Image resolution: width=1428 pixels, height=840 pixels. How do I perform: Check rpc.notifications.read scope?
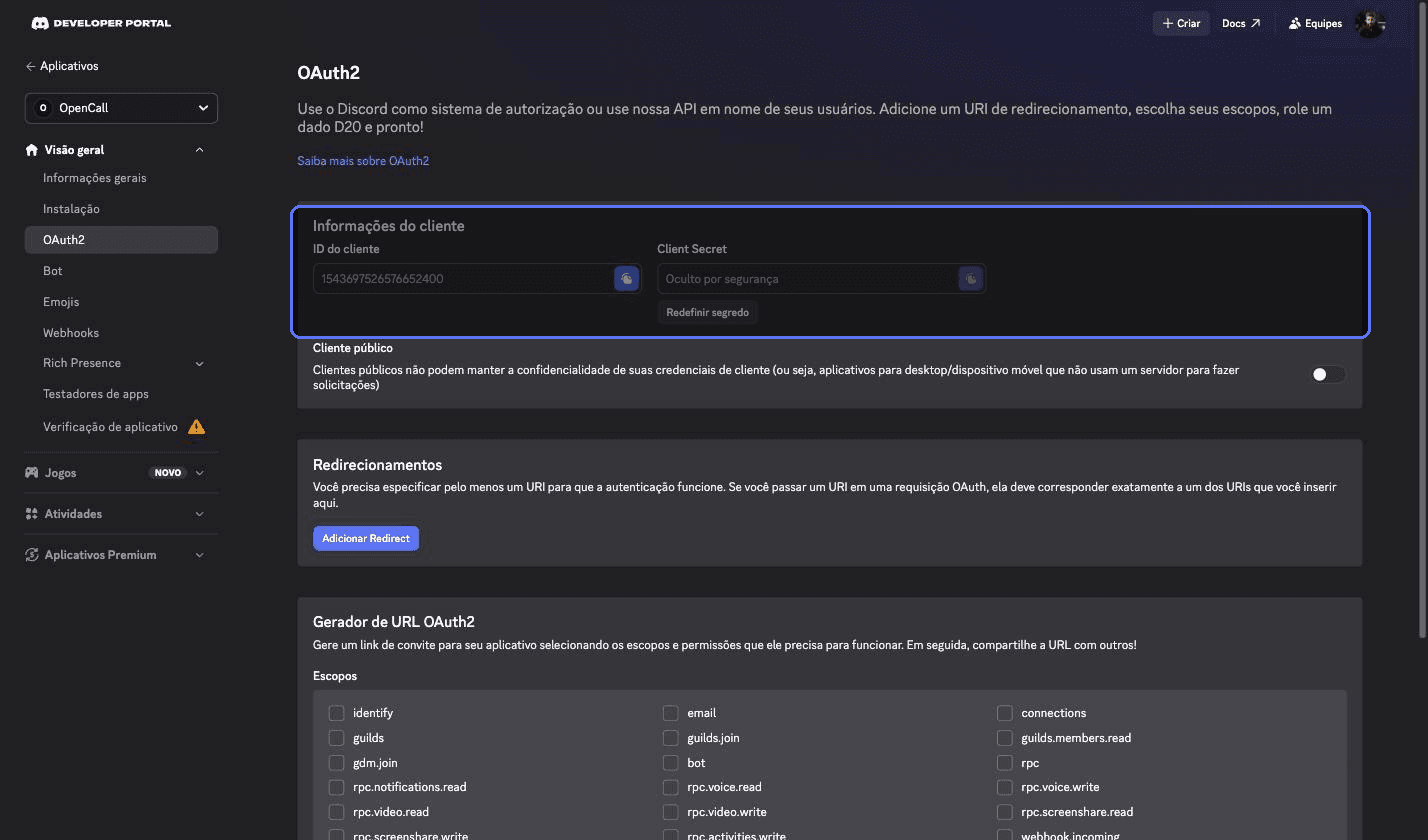336,787
